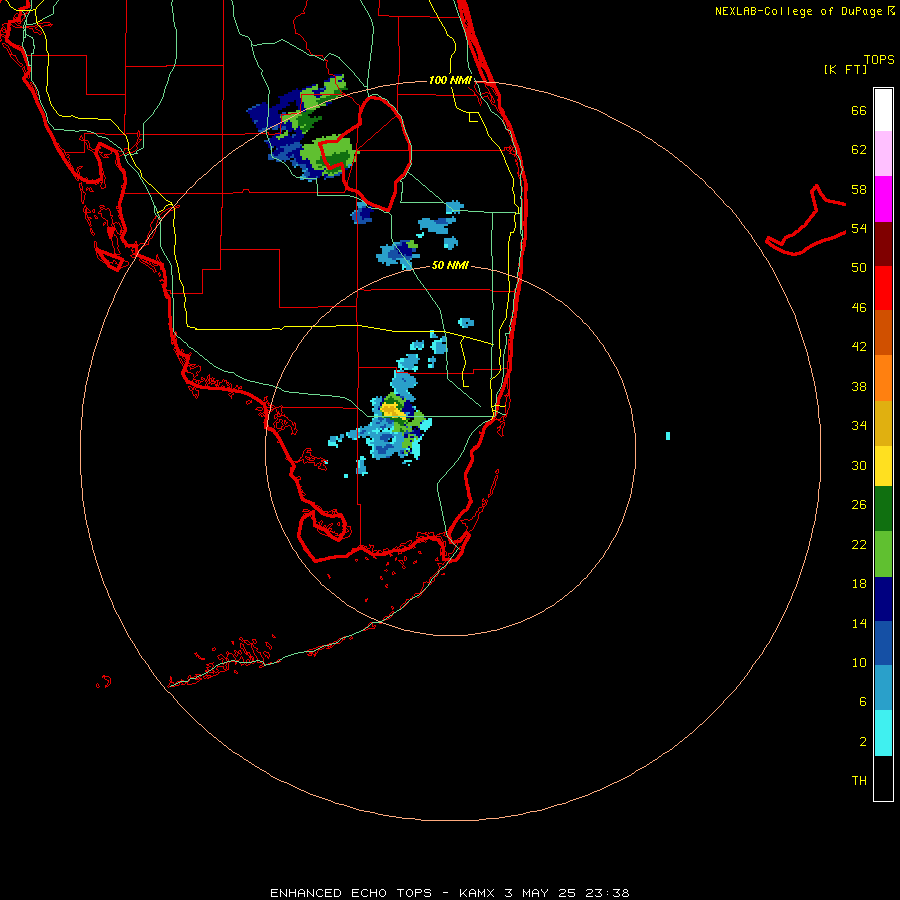Image resolution: width=900 pixels, height=900 pixels.
Task: Click the legend value 10
Action: [859, 662]
